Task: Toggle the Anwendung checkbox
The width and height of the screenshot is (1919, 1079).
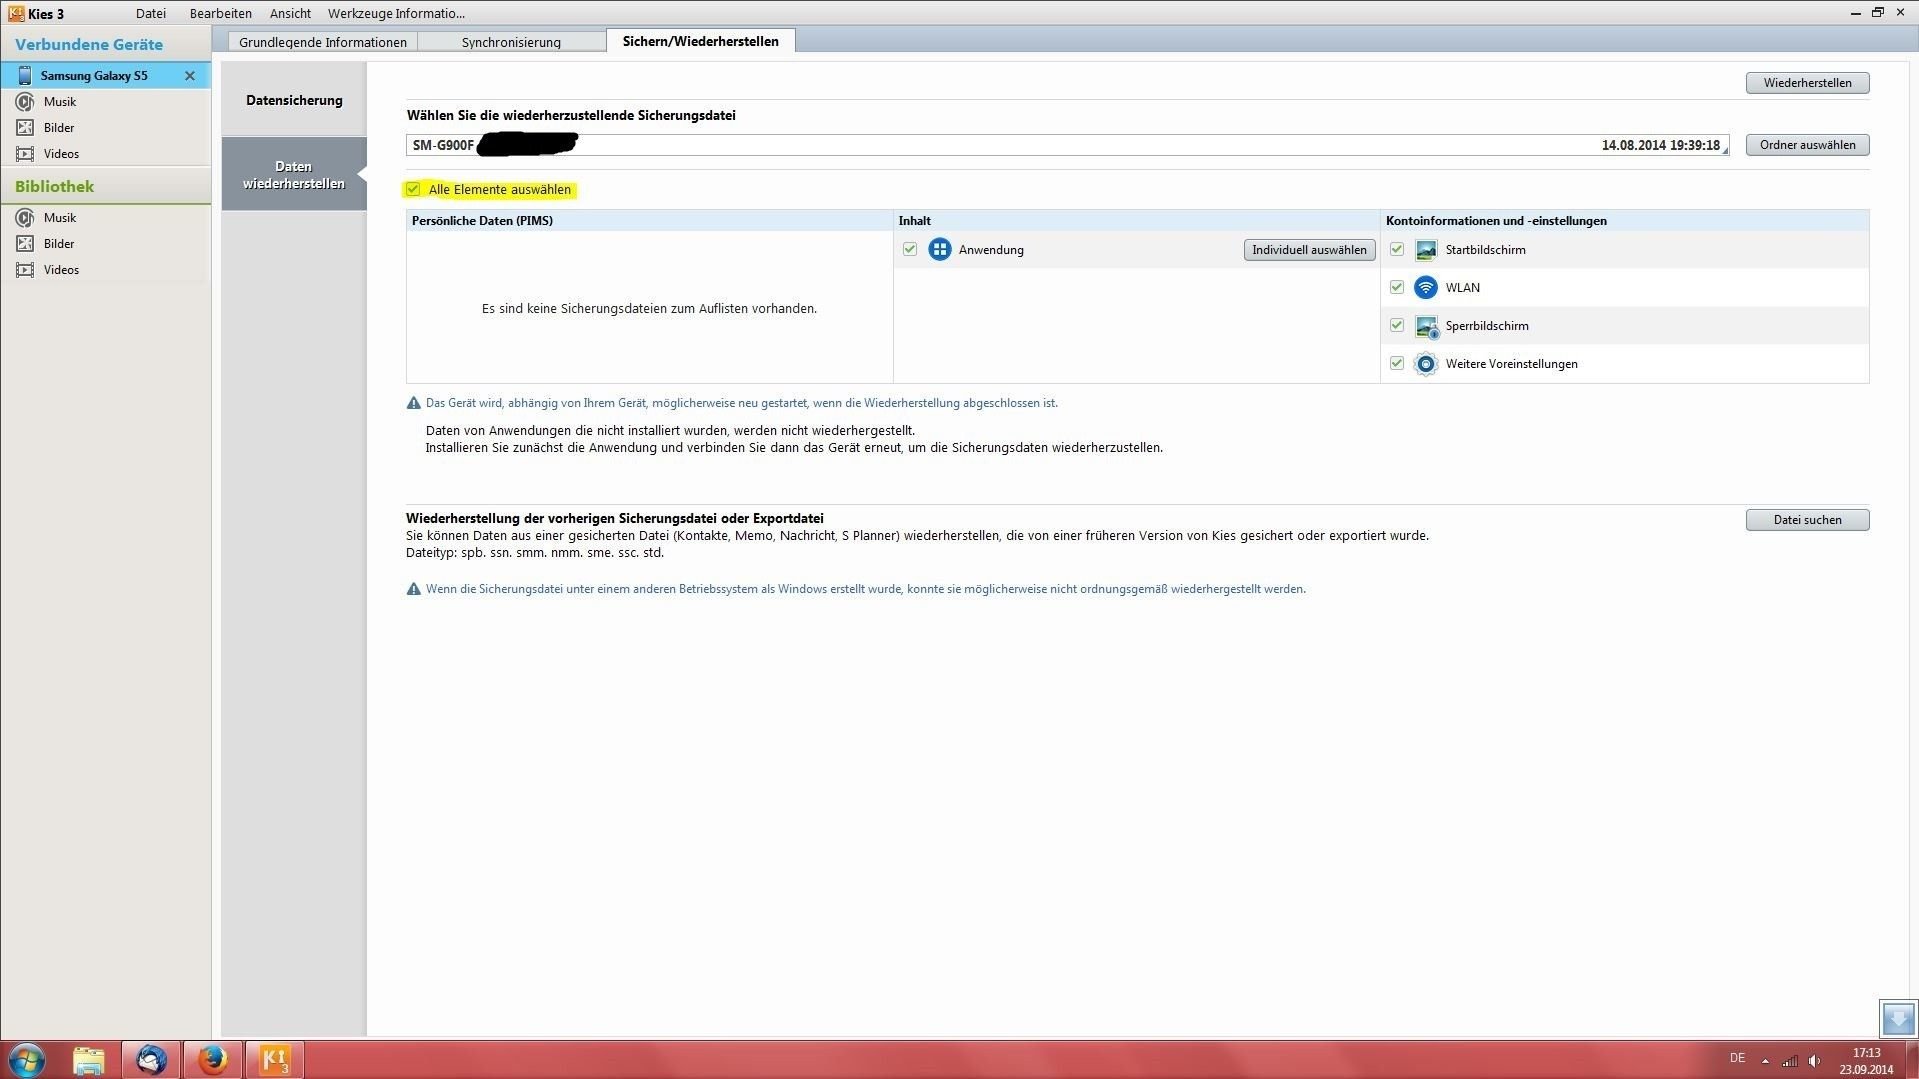Action: [x=910, y=249]
